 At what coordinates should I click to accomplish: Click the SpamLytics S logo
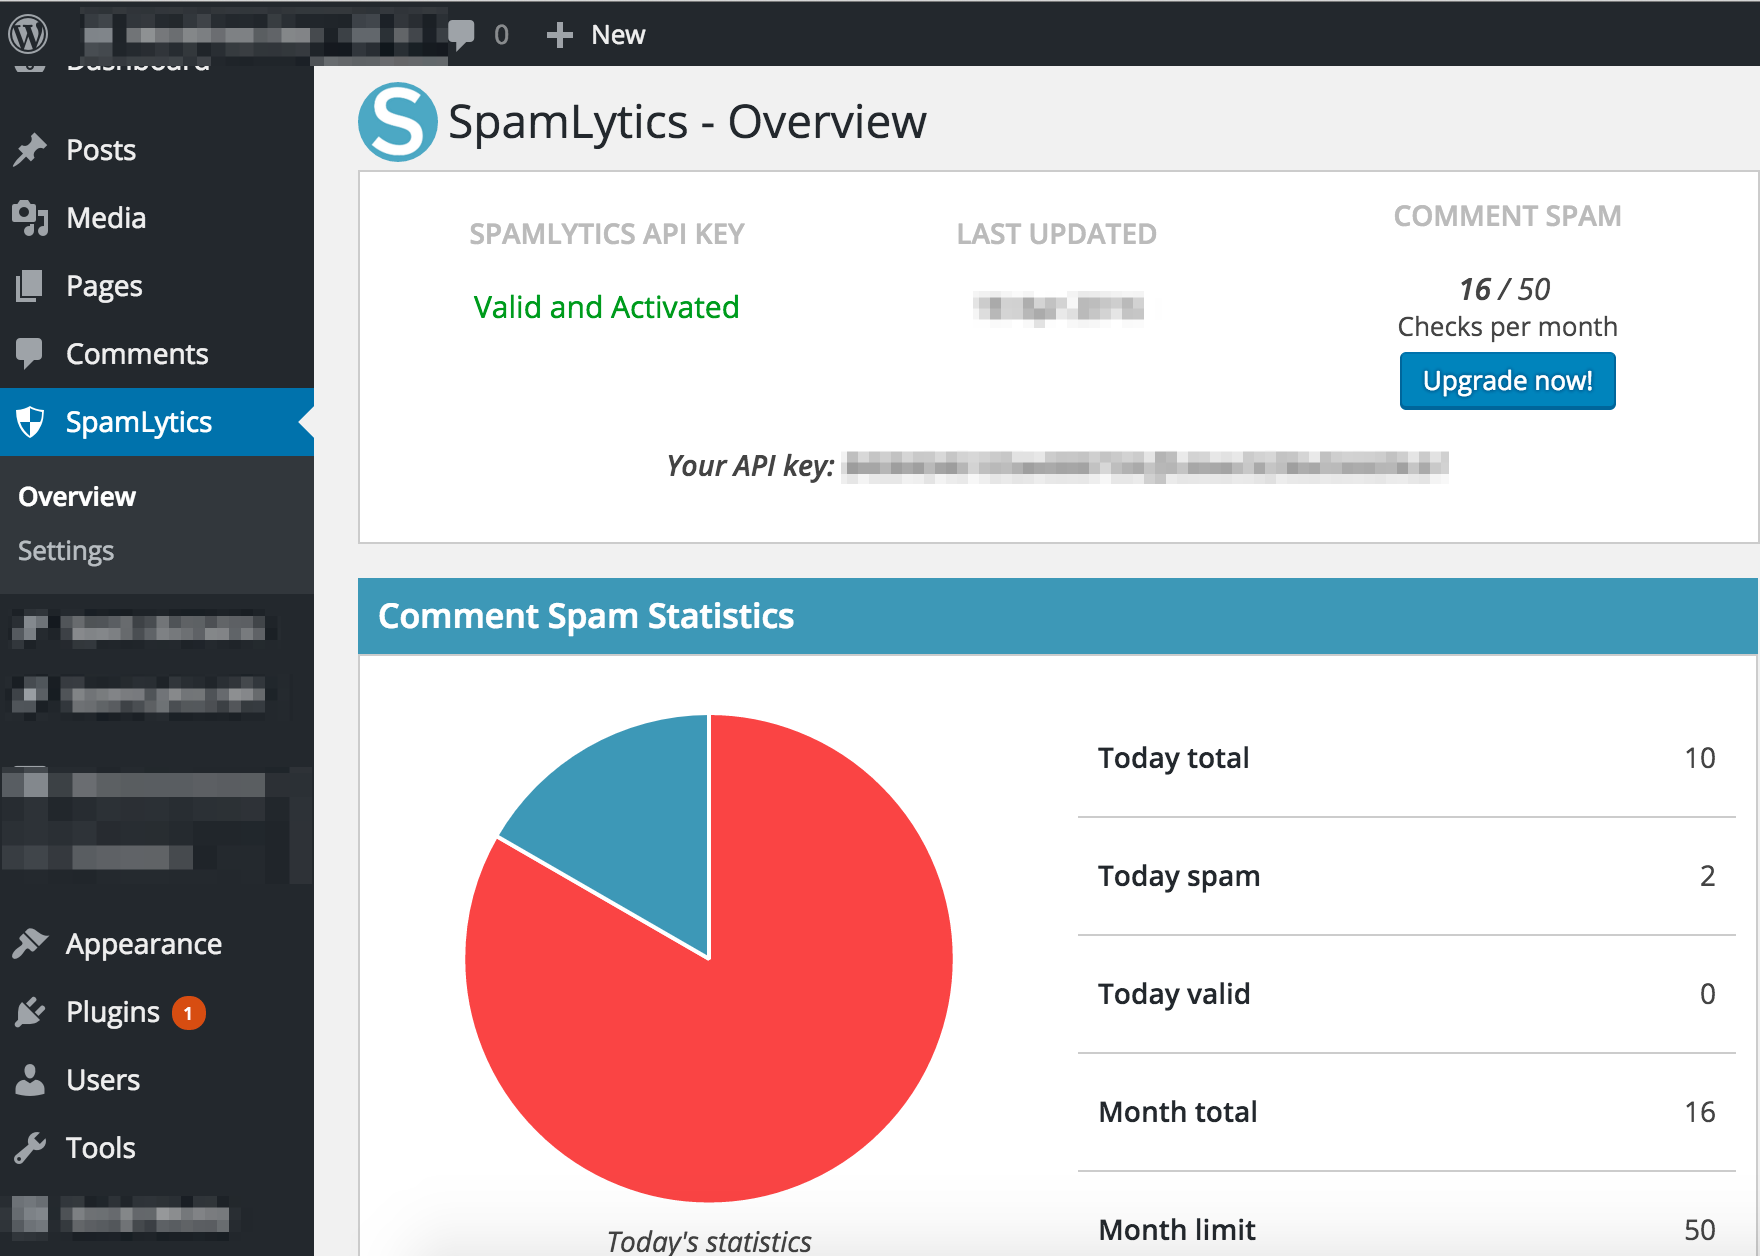[397, 122]
